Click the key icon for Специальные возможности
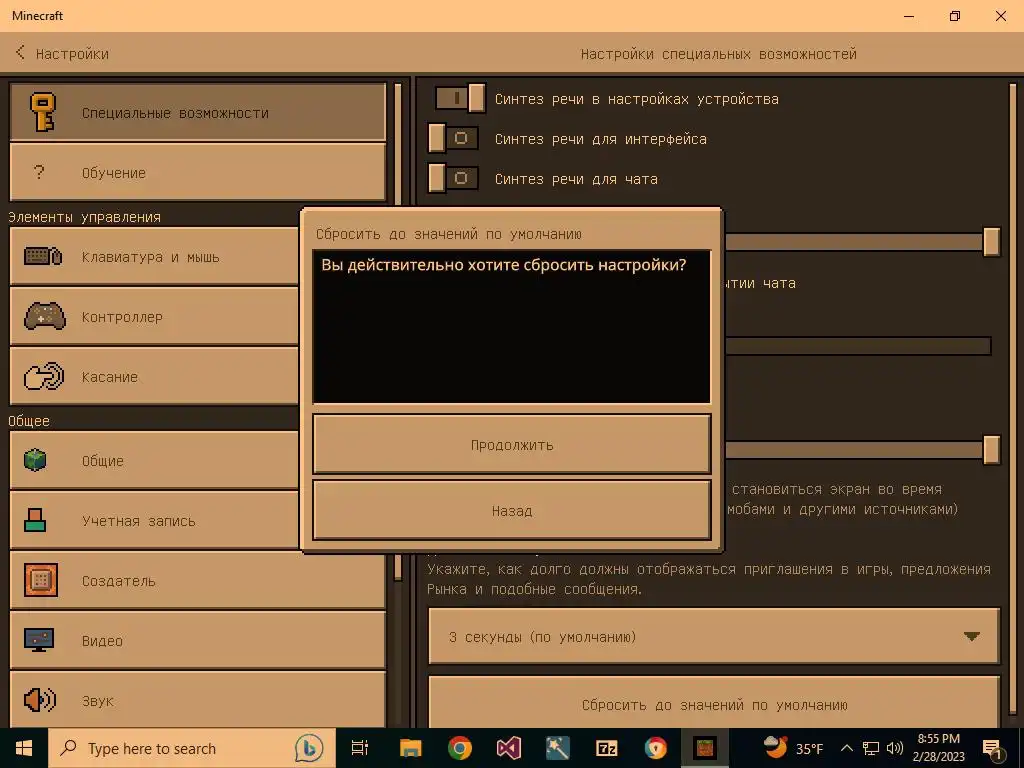Image resolution: width=1024 pixels, height=768 pixels. [x=42, y=112]
